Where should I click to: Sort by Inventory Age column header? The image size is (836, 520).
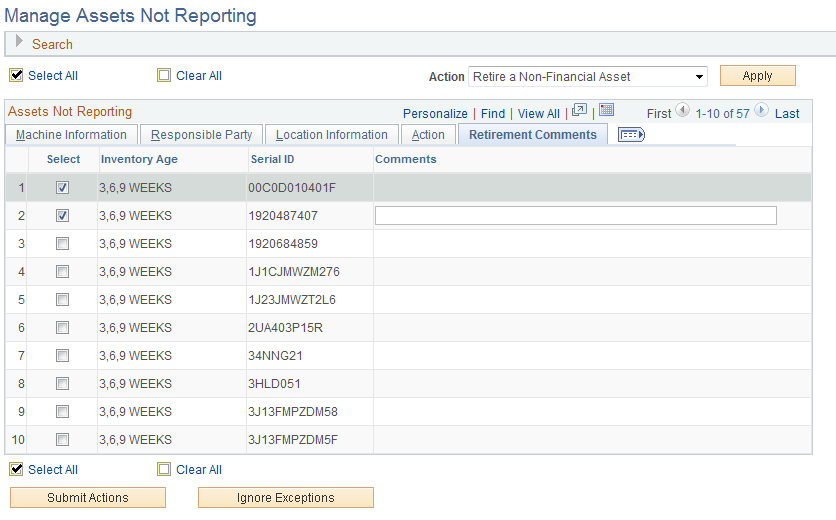click(139, 159)
